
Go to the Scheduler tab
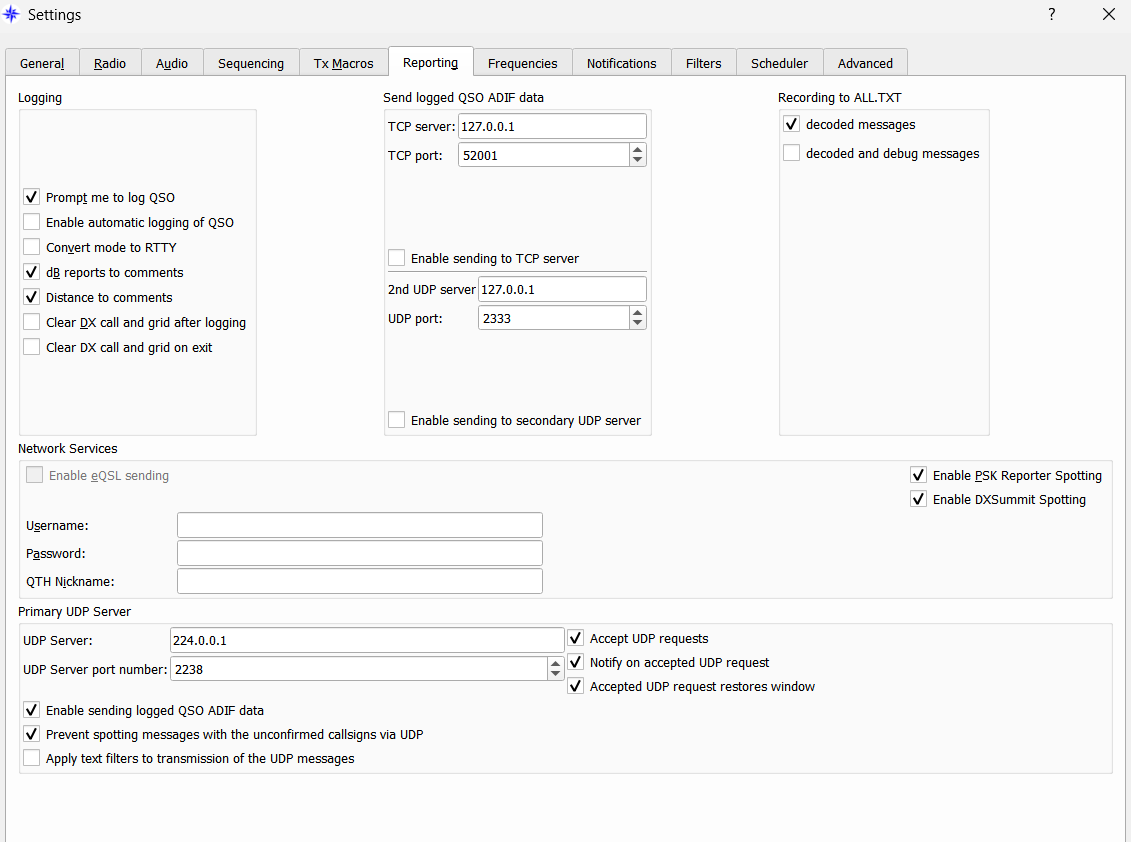(x=779, y=63)
